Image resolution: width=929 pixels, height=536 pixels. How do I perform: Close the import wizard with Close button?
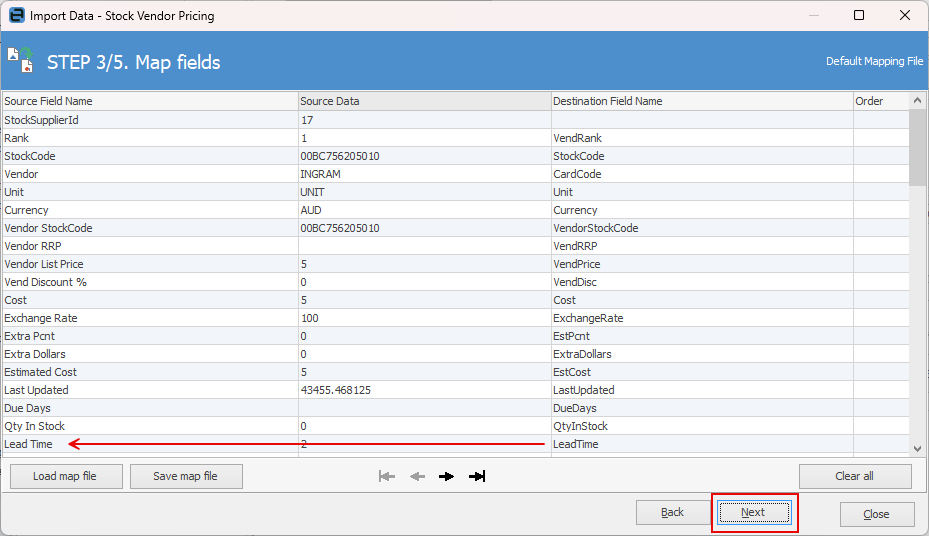coord(876,514)
